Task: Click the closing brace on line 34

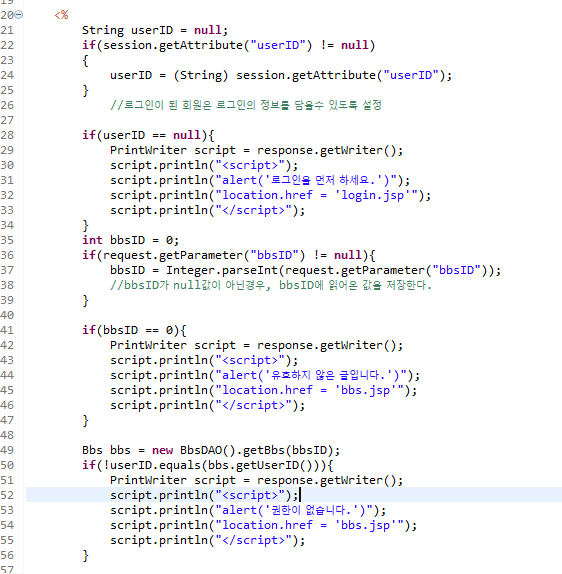Action: tap(85, 226)
